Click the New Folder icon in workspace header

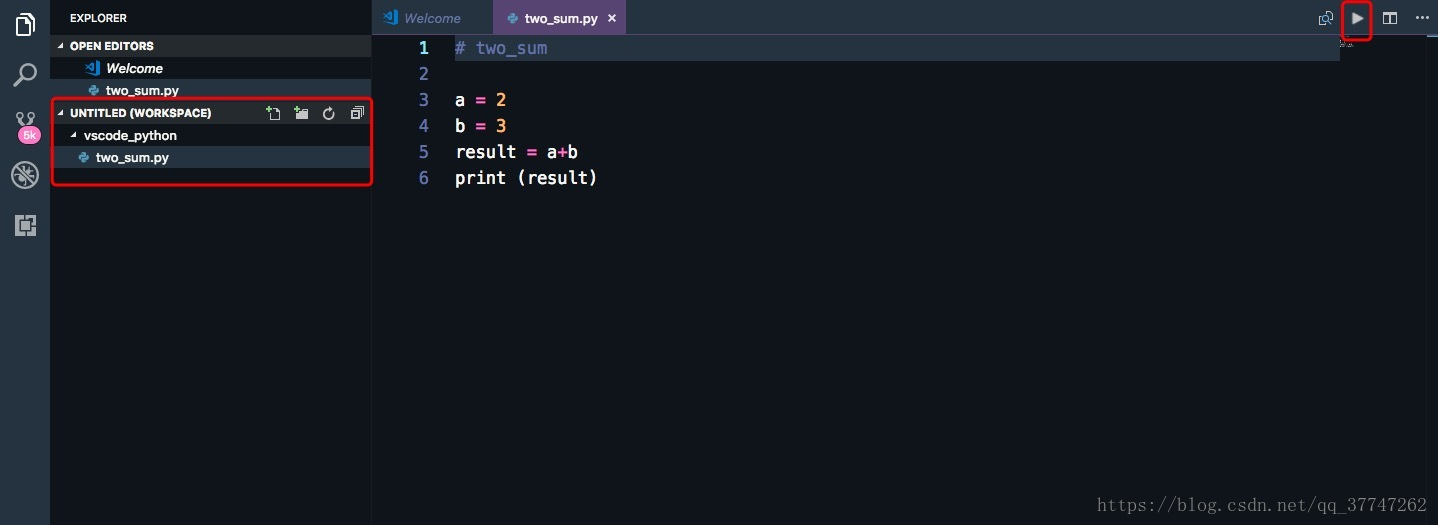(301, 113)
